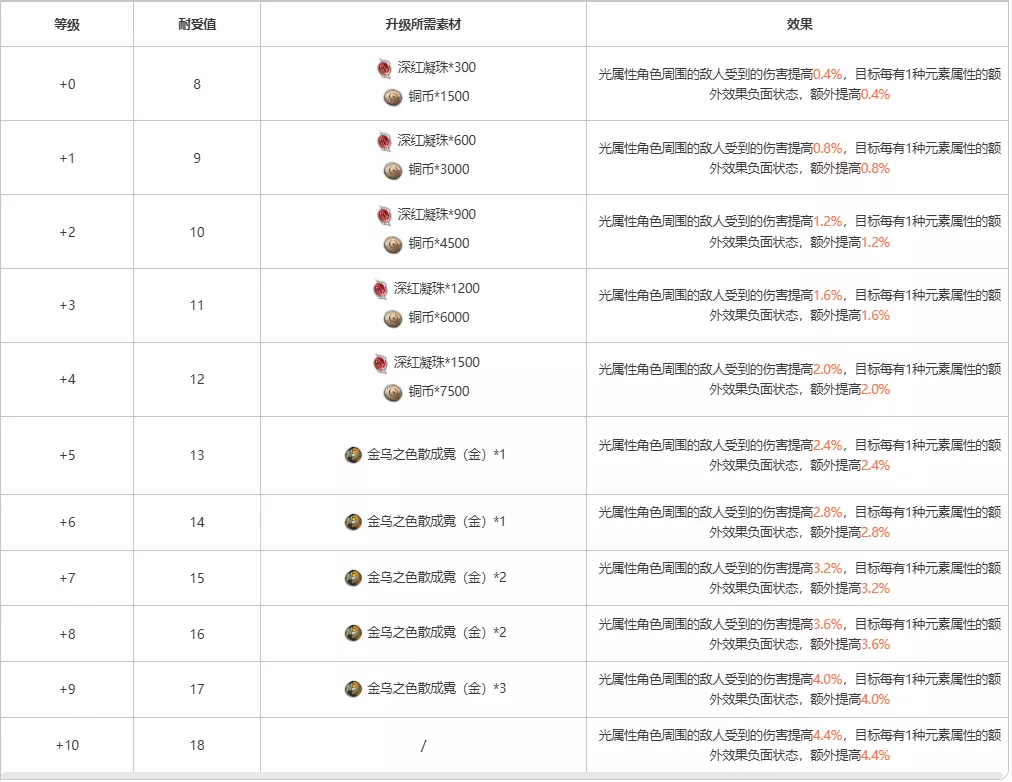Click the 效果 column header

800,24
